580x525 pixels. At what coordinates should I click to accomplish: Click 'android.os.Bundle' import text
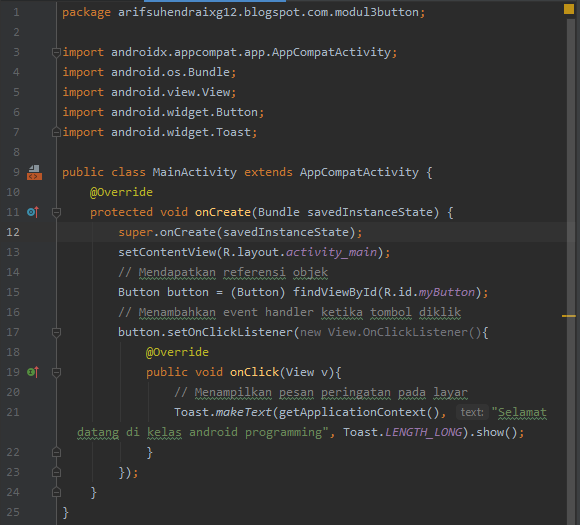point(170,72)
